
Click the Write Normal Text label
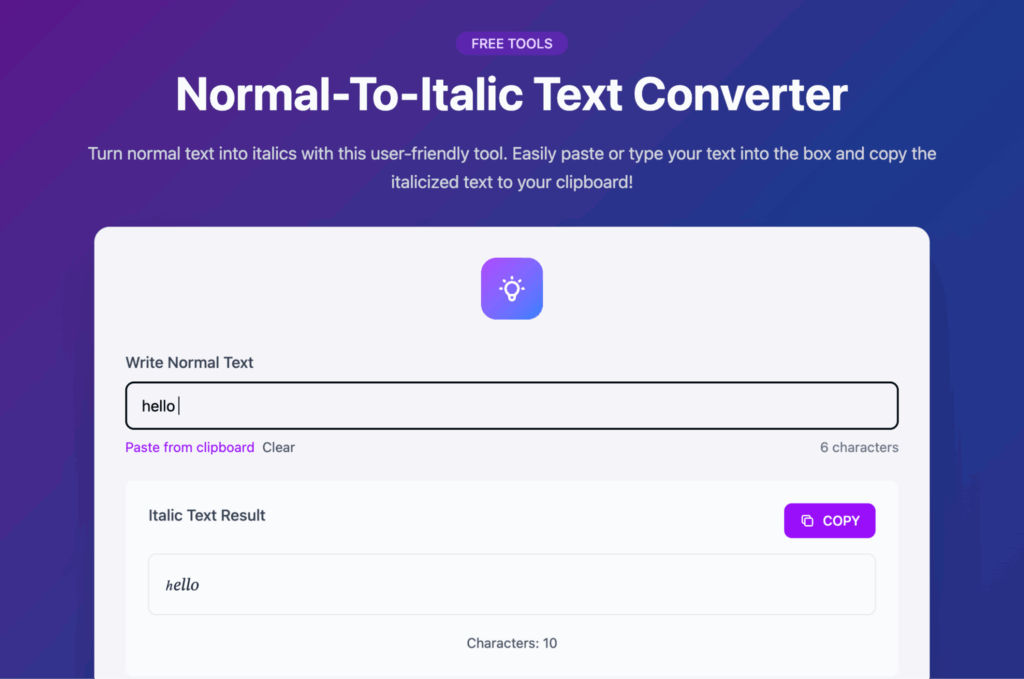(189, 363)
